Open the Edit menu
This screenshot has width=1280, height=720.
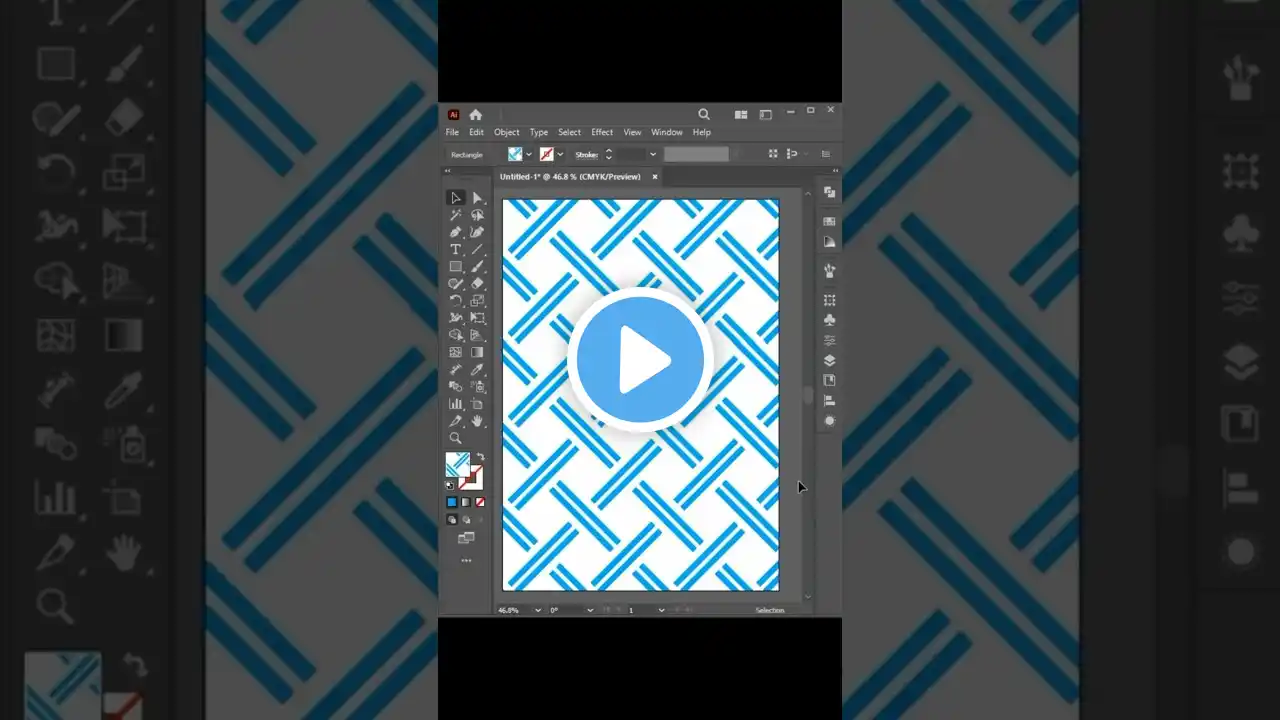pos(476,132)
